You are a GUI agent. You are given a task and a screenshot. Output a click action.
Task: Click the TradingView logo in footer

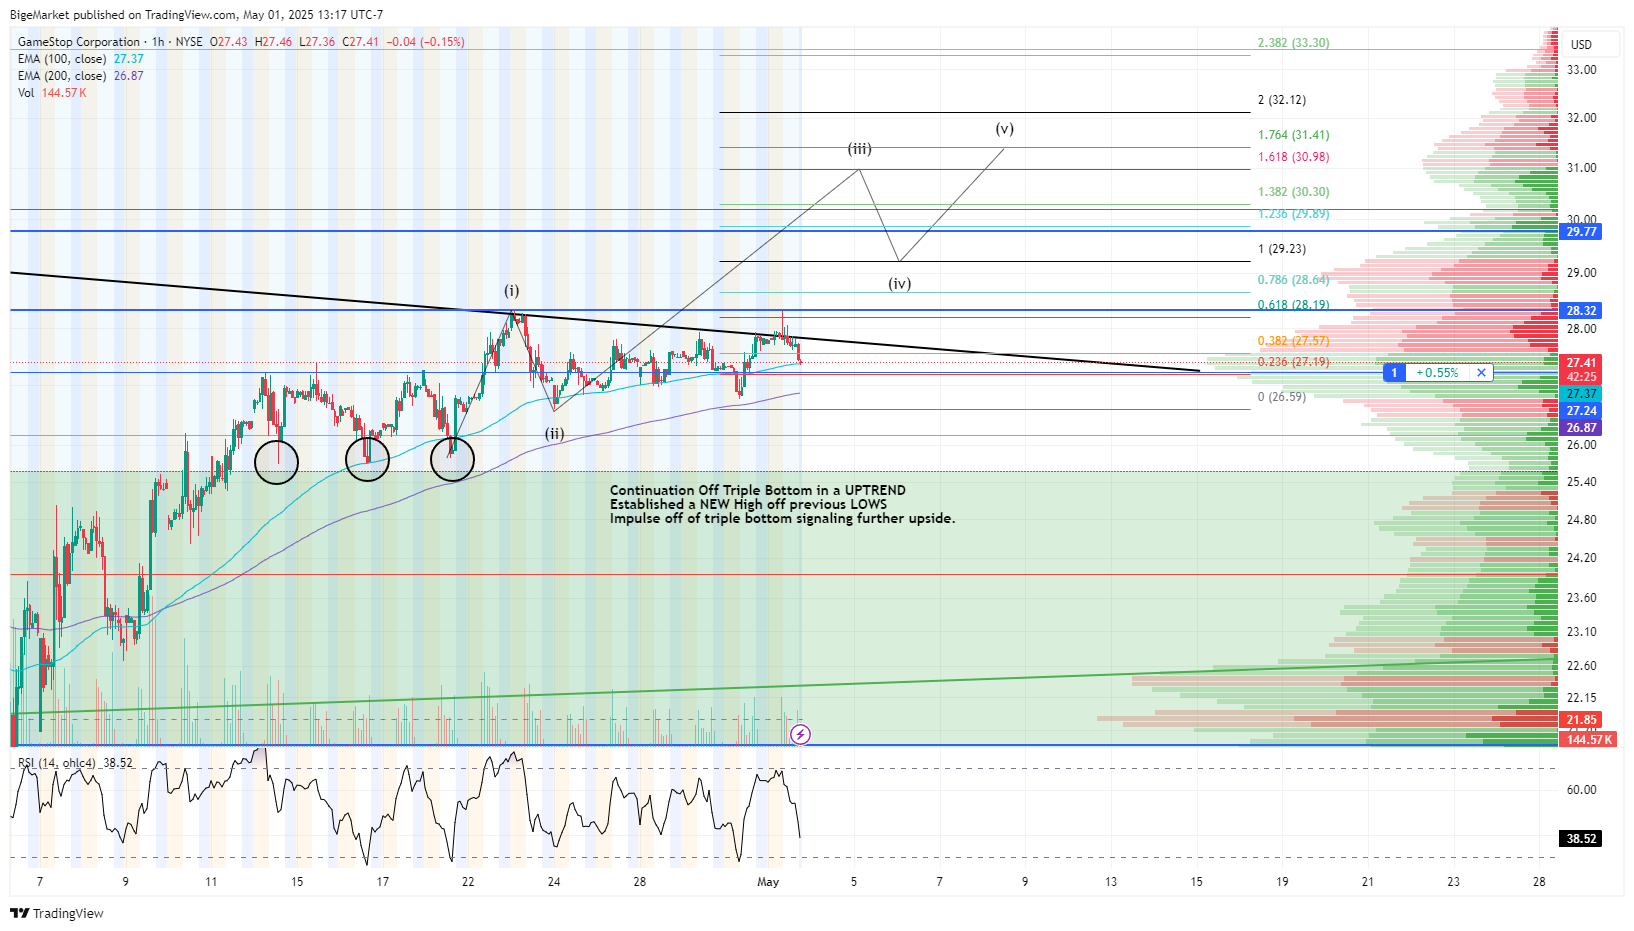[57, 913]
